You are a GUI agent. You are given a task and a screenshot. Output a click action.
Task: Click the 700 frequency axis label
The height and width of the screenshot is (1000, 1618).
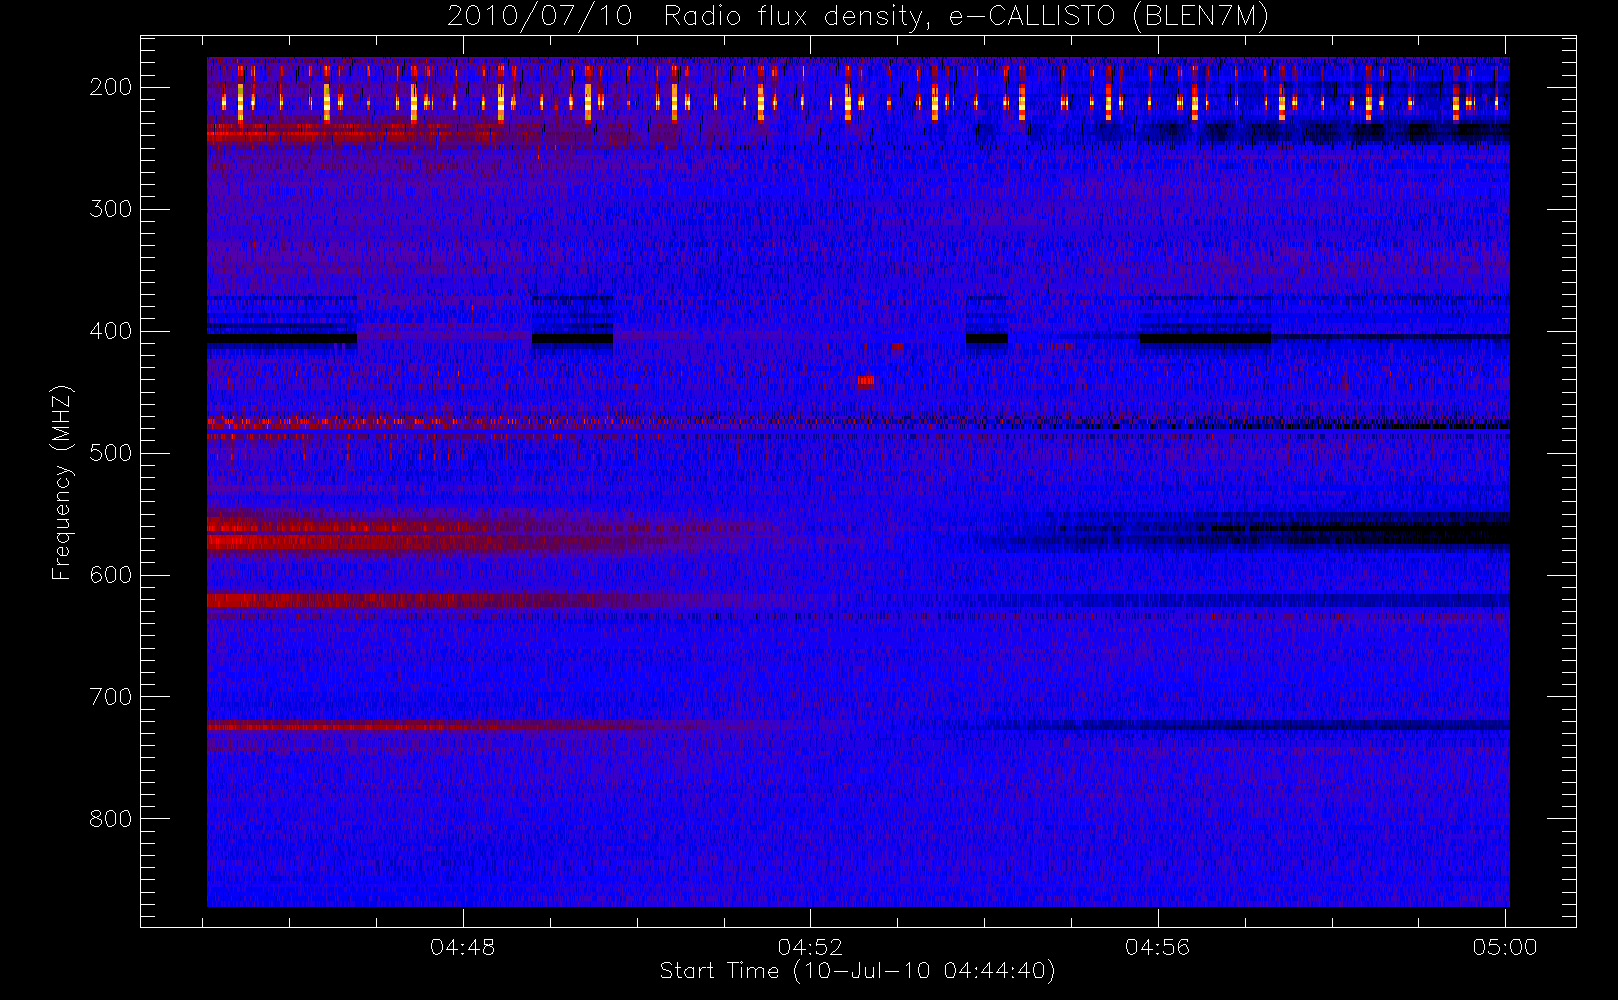pyautogui.click(x=110, y=697)
